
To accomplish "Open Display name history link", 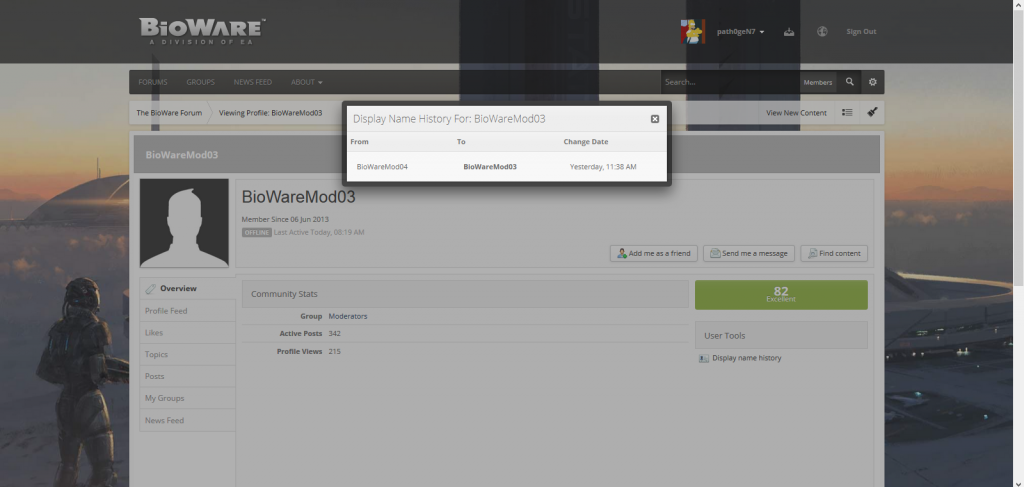I will [746, 358].
